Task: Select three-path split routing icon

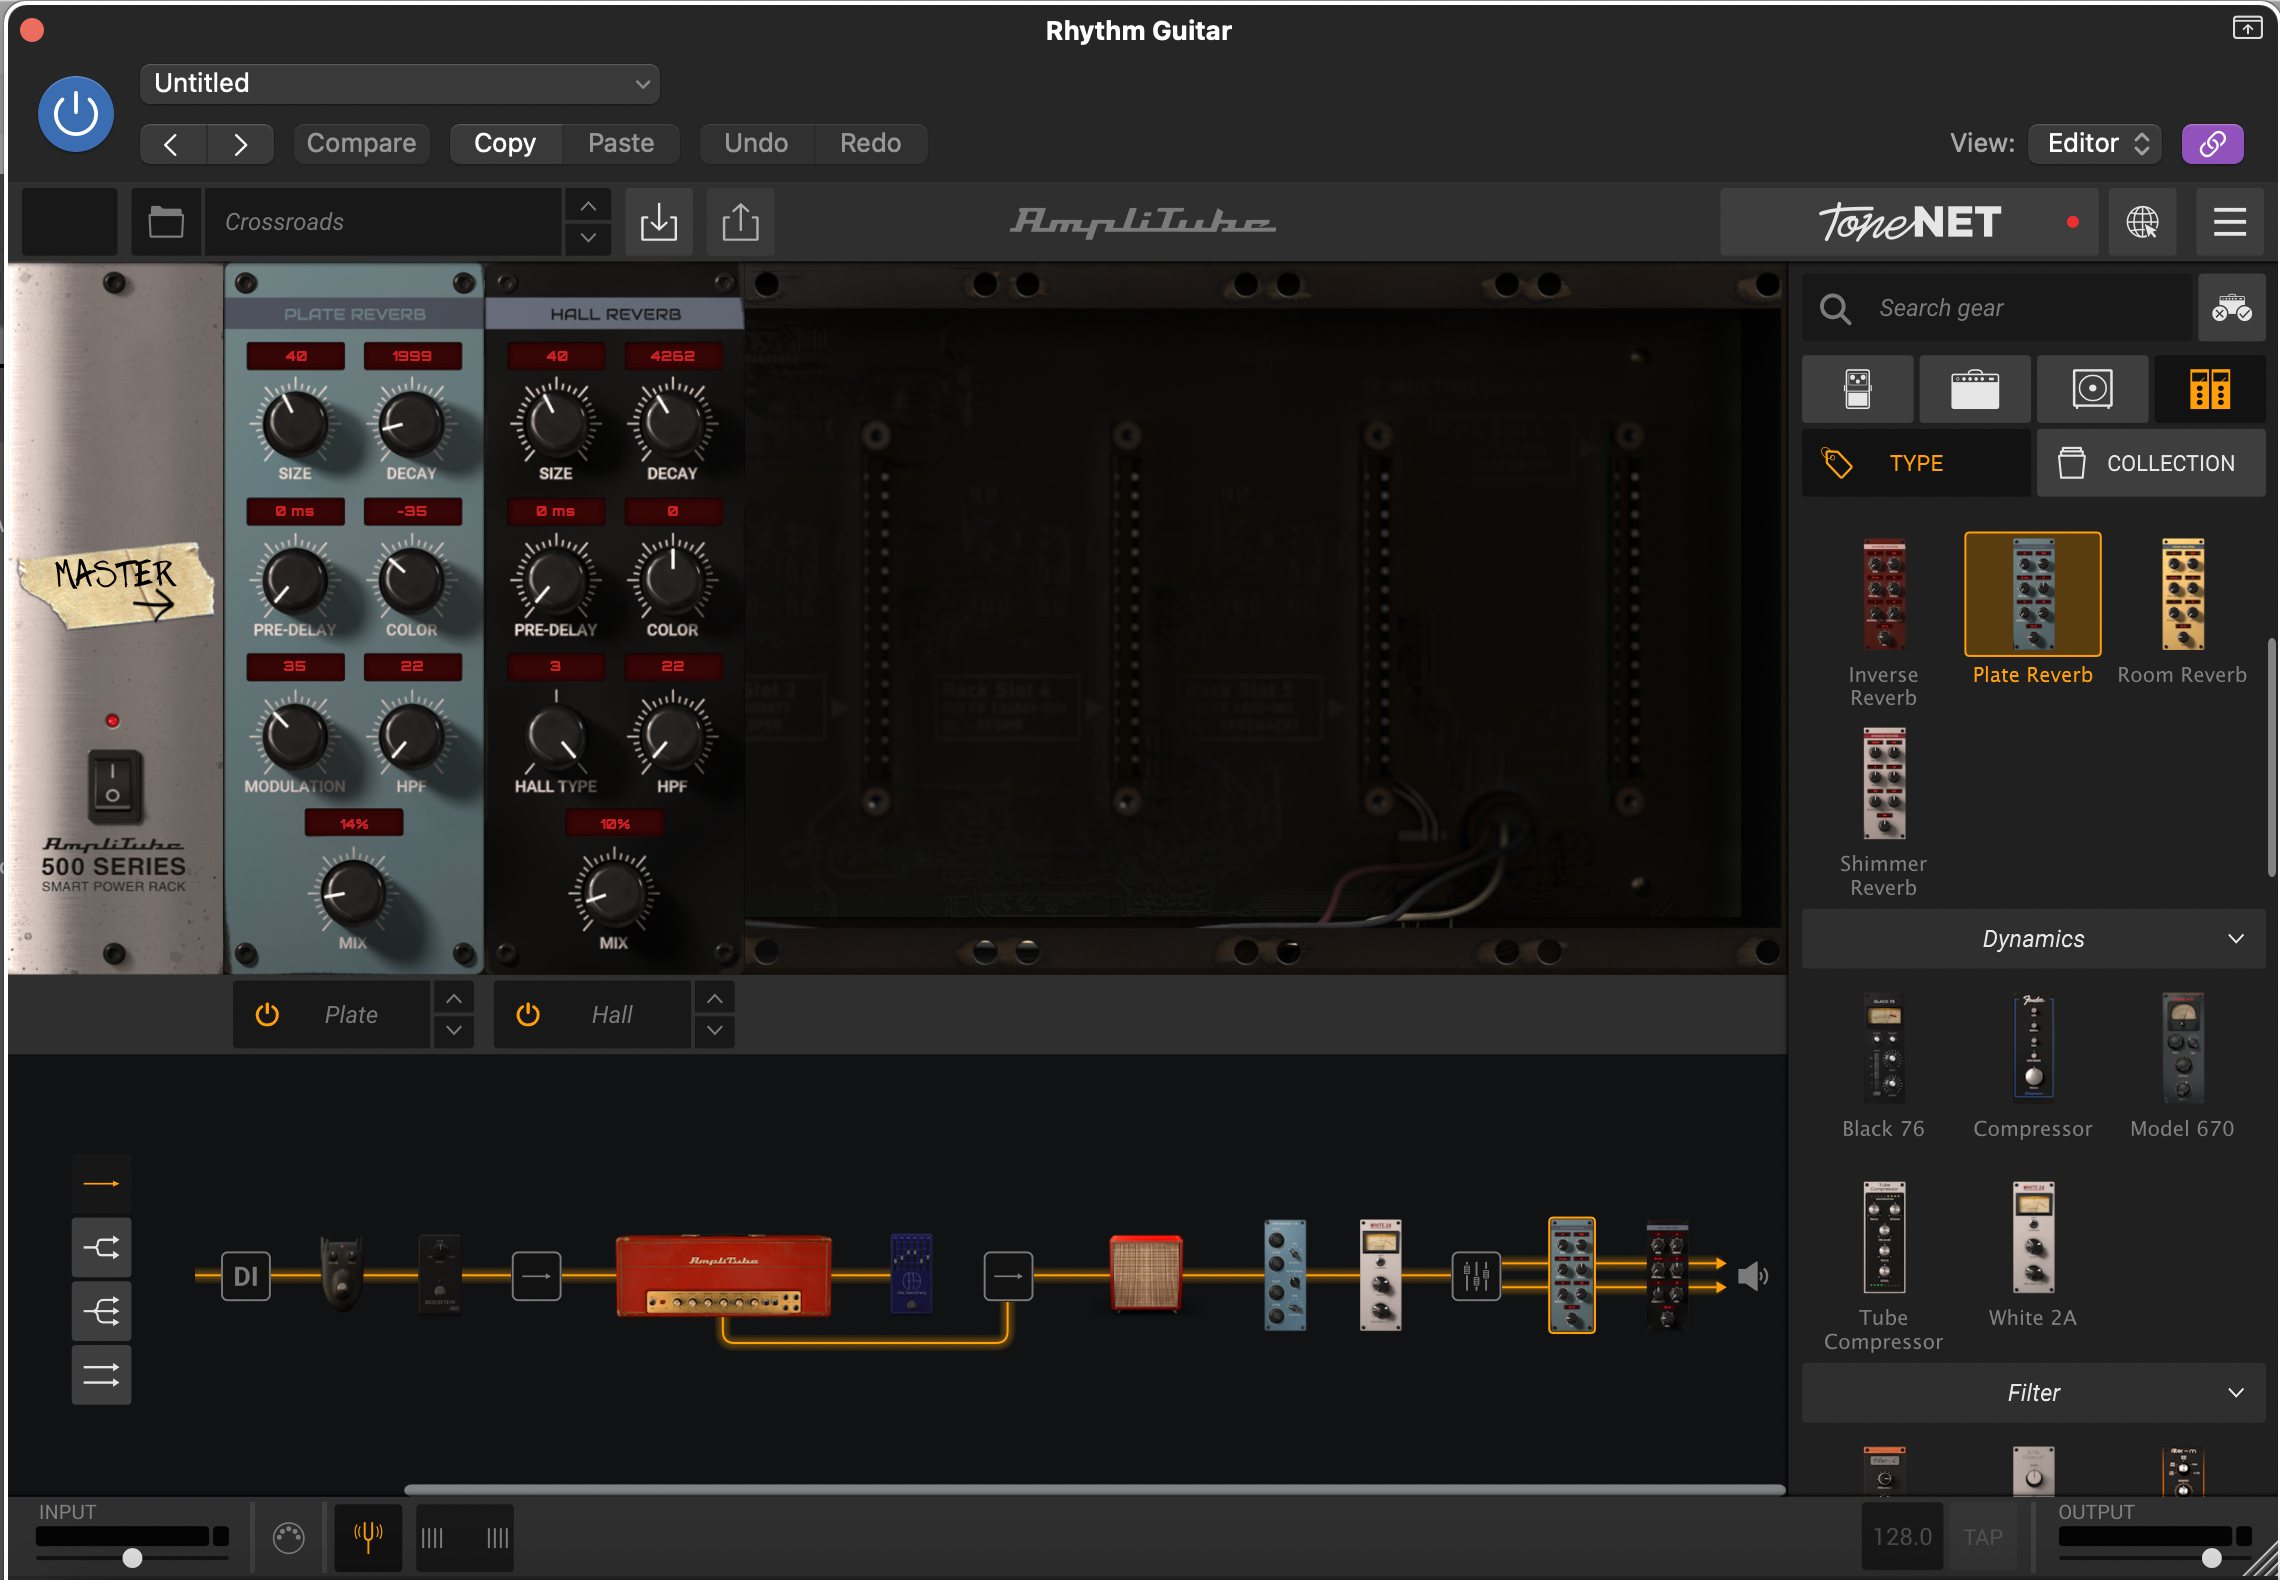Action: (101, 1311)
